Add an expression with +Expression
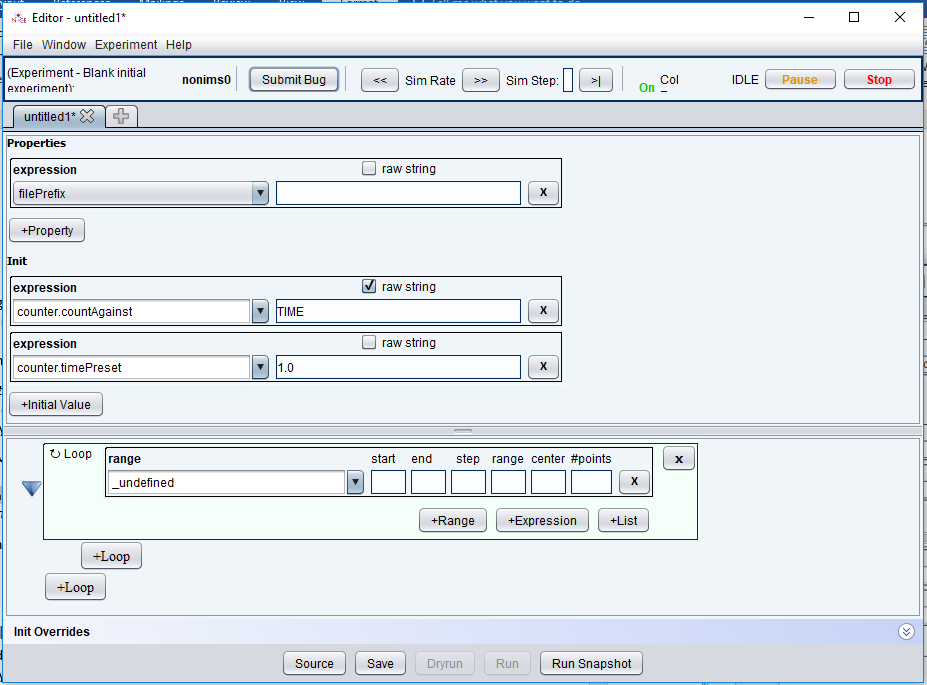This screenshot has height=685, width=927. pos(542,521)
